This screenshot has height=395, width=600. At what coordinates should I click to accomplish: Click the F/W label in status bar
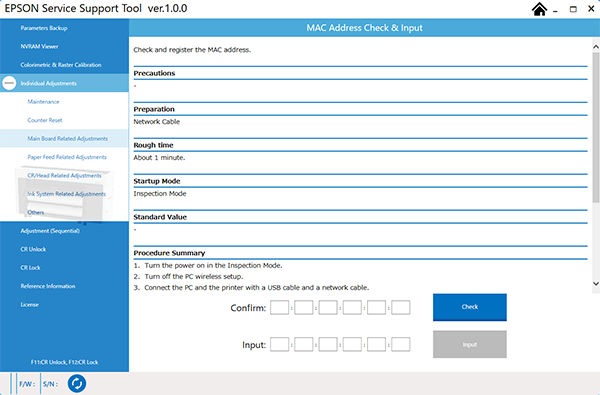click(27, 384)
